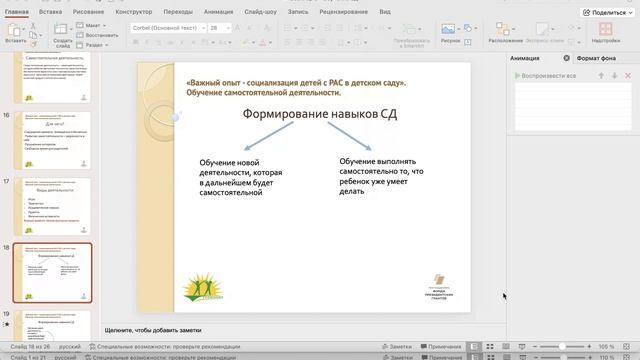Click the Рисунок picture icon

tap(448, 29)
